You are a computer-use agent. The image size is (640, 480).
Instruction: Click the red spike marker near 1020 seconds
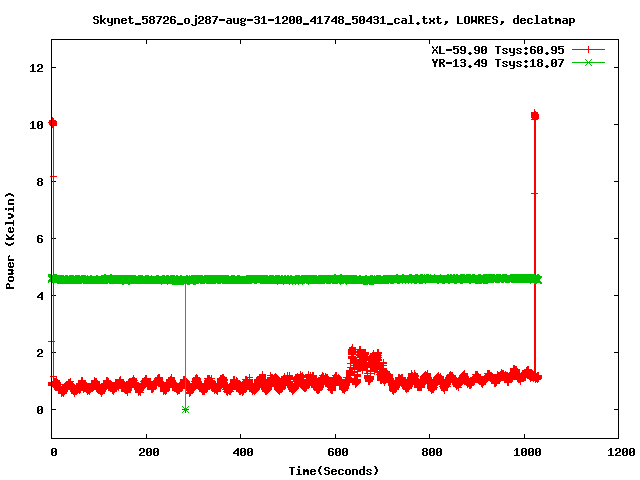coord(535,116)
